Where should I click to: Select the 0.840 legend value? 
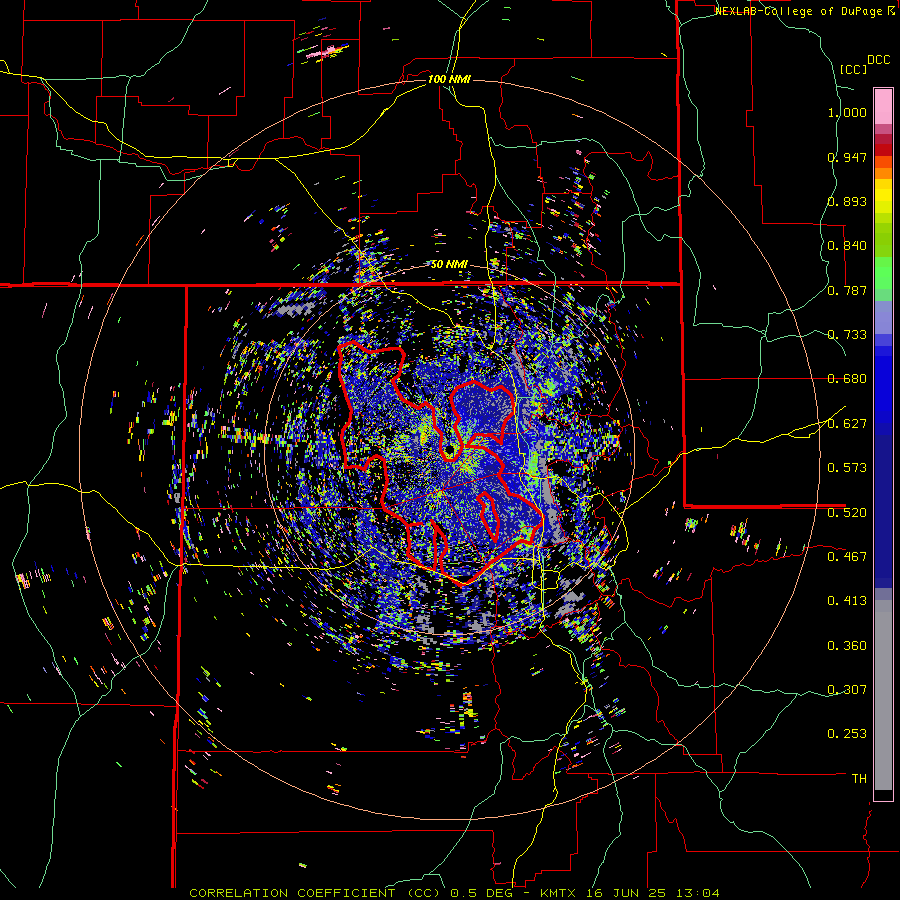tap(847, 246)
